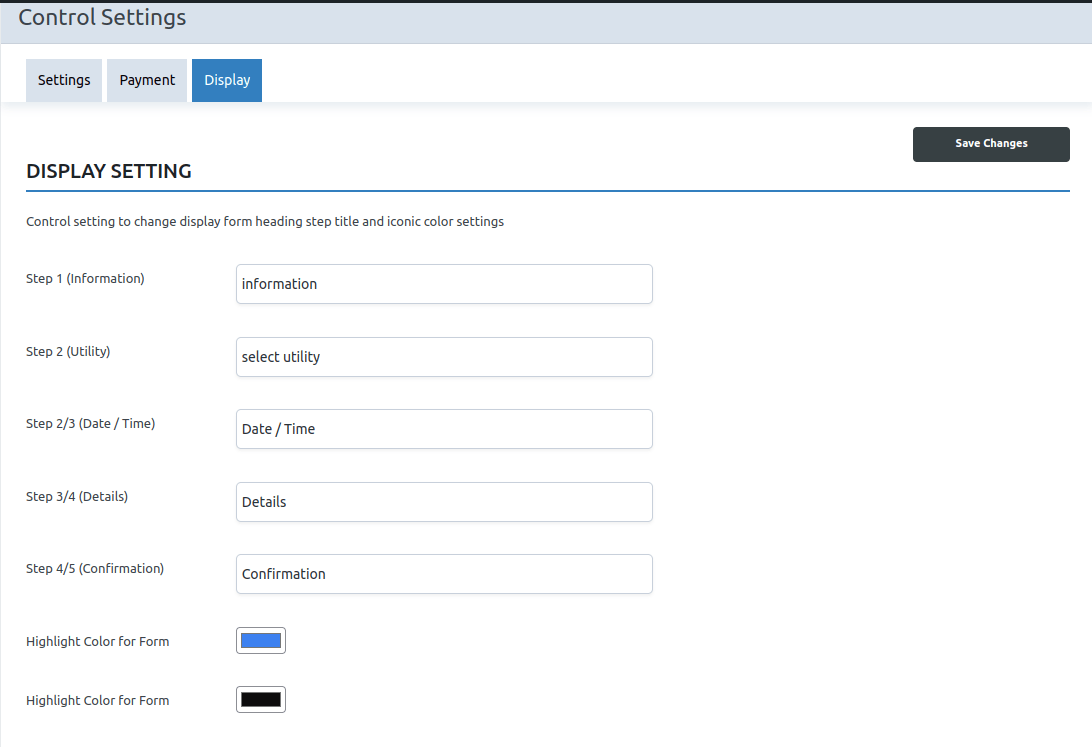Click the 'Step 4/5 (Confirmation)' label
Viewport: 1092px width, 747px height.
click(x=95, y=569)
